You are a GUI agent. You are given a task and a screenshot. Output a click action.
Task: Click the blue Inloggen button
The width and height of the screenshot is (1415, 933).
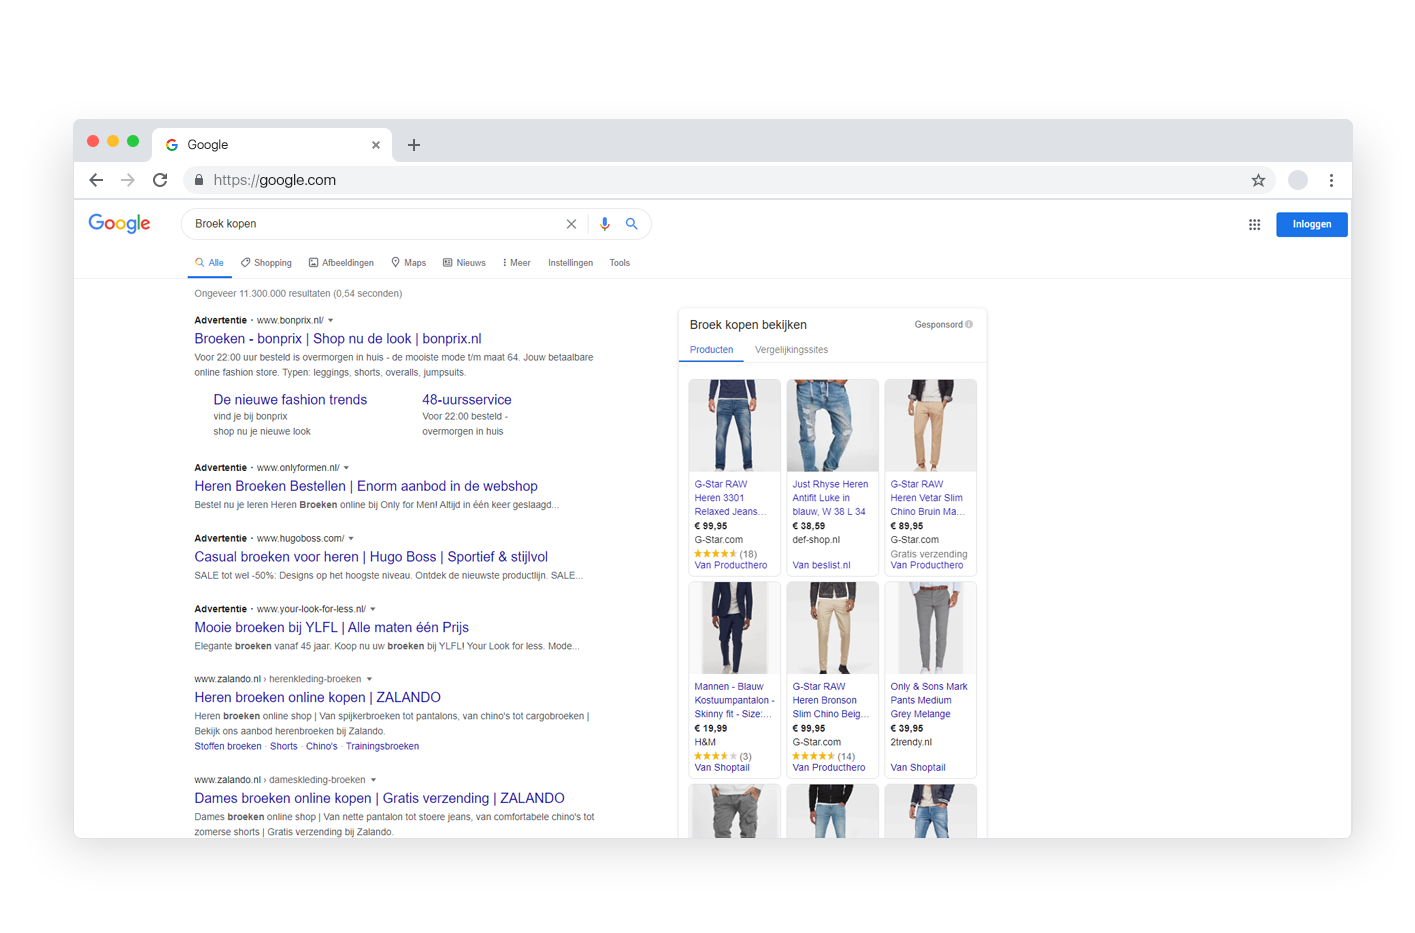(1311, 224)
